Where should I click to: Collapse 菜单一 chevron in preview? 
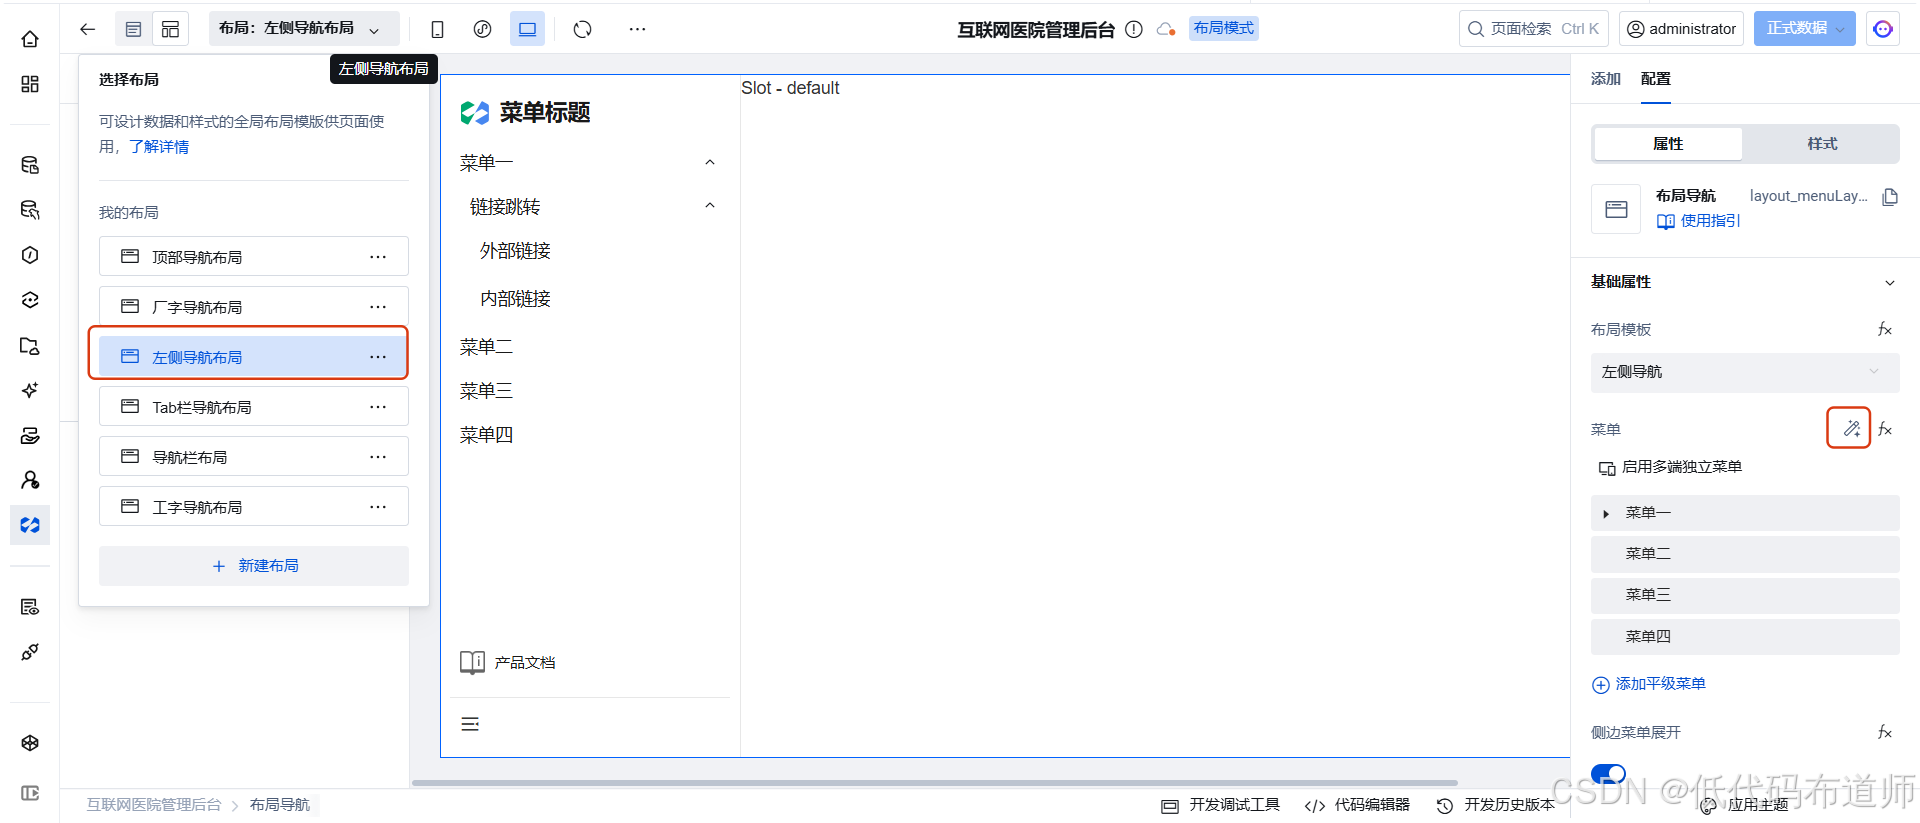click(710, 163)
